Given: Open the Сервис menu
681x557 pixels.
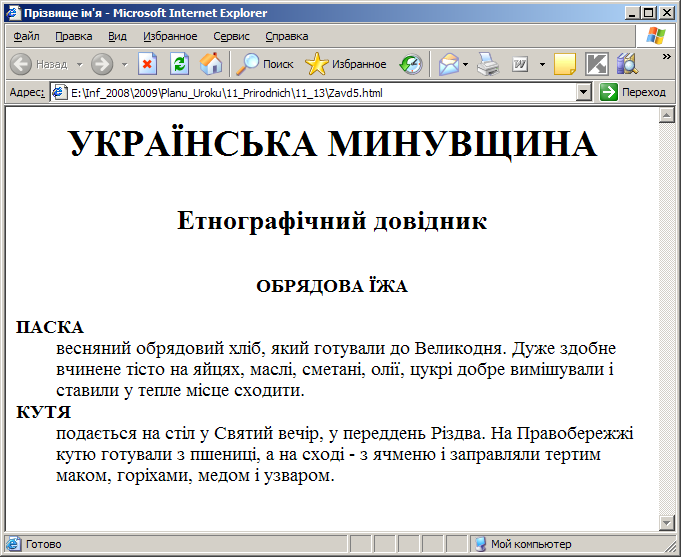Looking at the screenshot, I should 231,36.
